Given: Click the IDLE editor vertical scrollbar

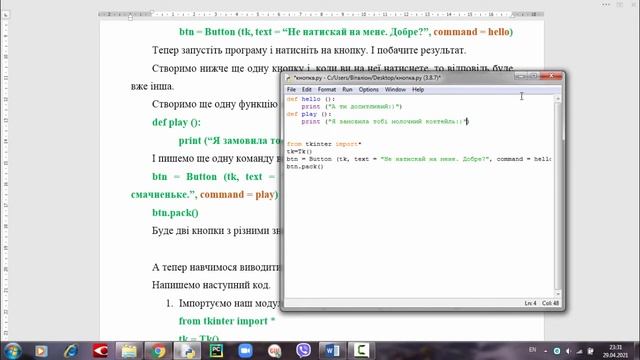Looking at the screenshot, I should pos(558,196).
